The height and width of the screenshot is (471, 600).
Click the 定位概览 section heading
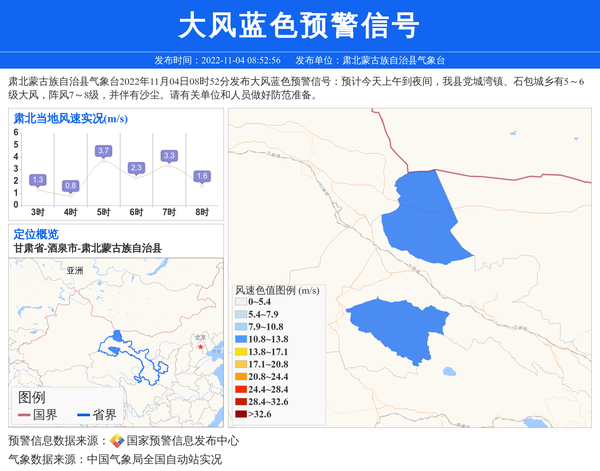(36, 233)
